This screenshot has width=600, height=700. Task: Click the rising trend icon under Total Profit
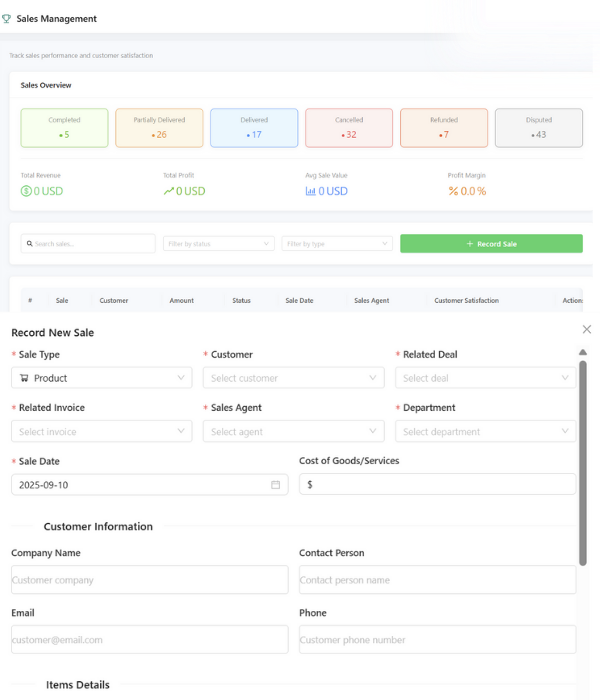tap(168, 191)
